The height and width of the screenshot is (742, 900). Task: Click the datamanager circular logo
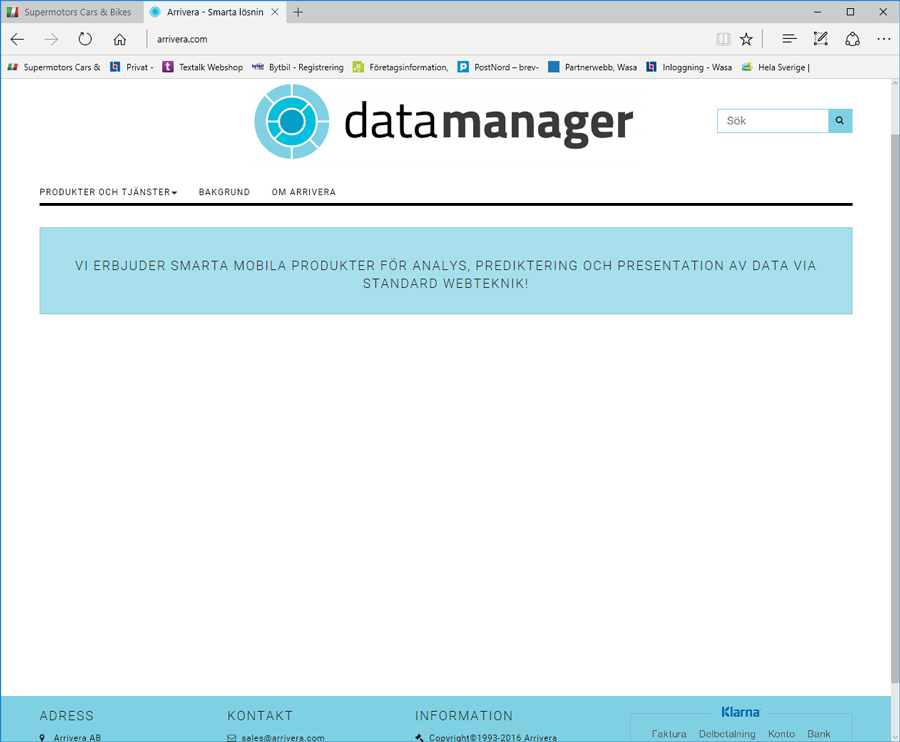292,121
